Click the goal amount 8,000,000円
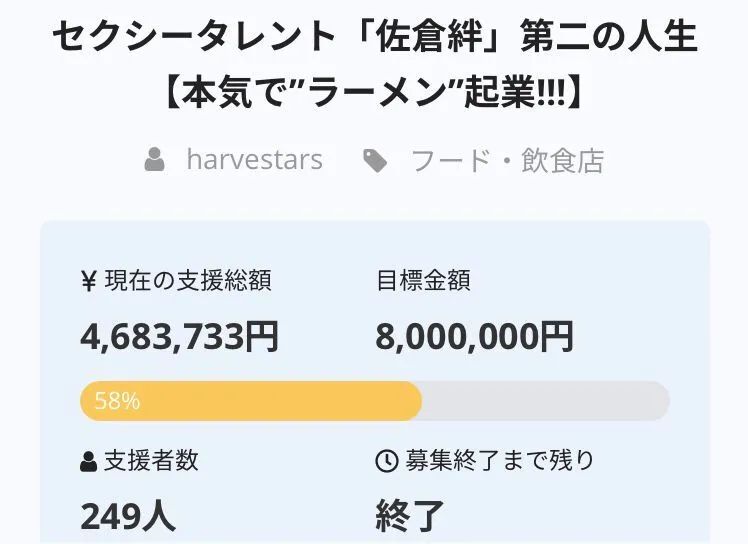Image resolution: width=748 pixels, height=544 pixels. click(475, 337)
